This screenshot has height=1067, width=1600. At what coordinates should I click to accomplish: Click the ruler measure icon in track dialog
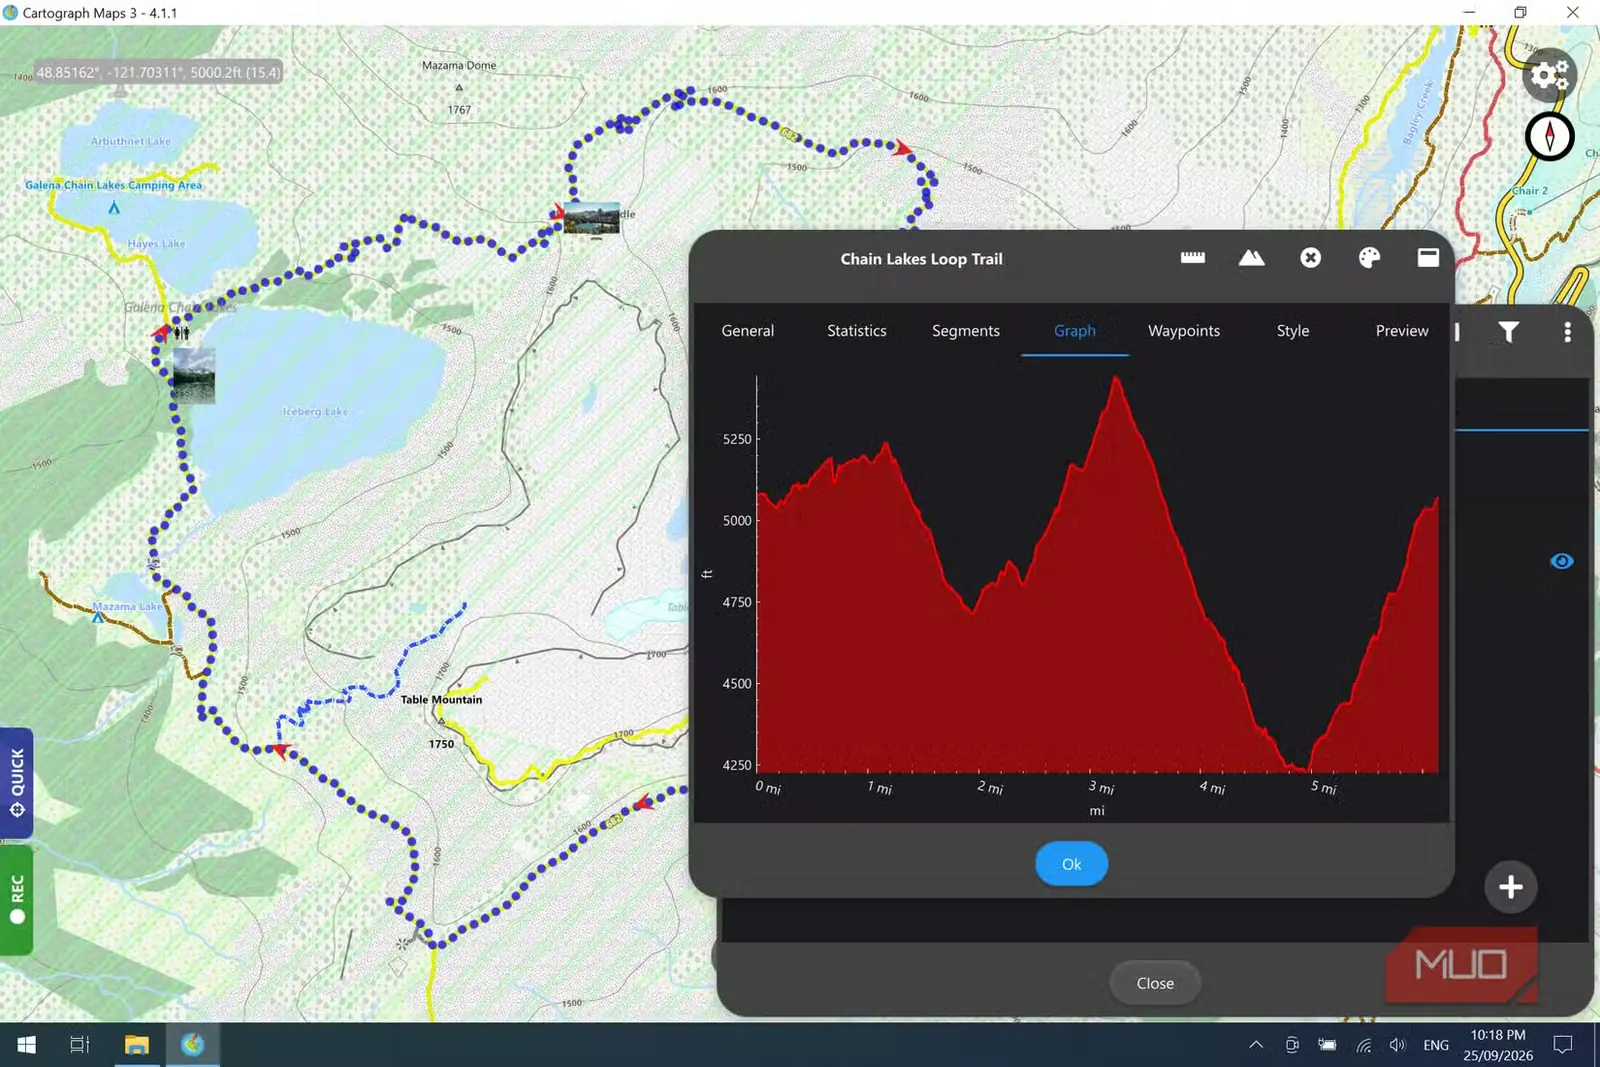click(1192, 258)
